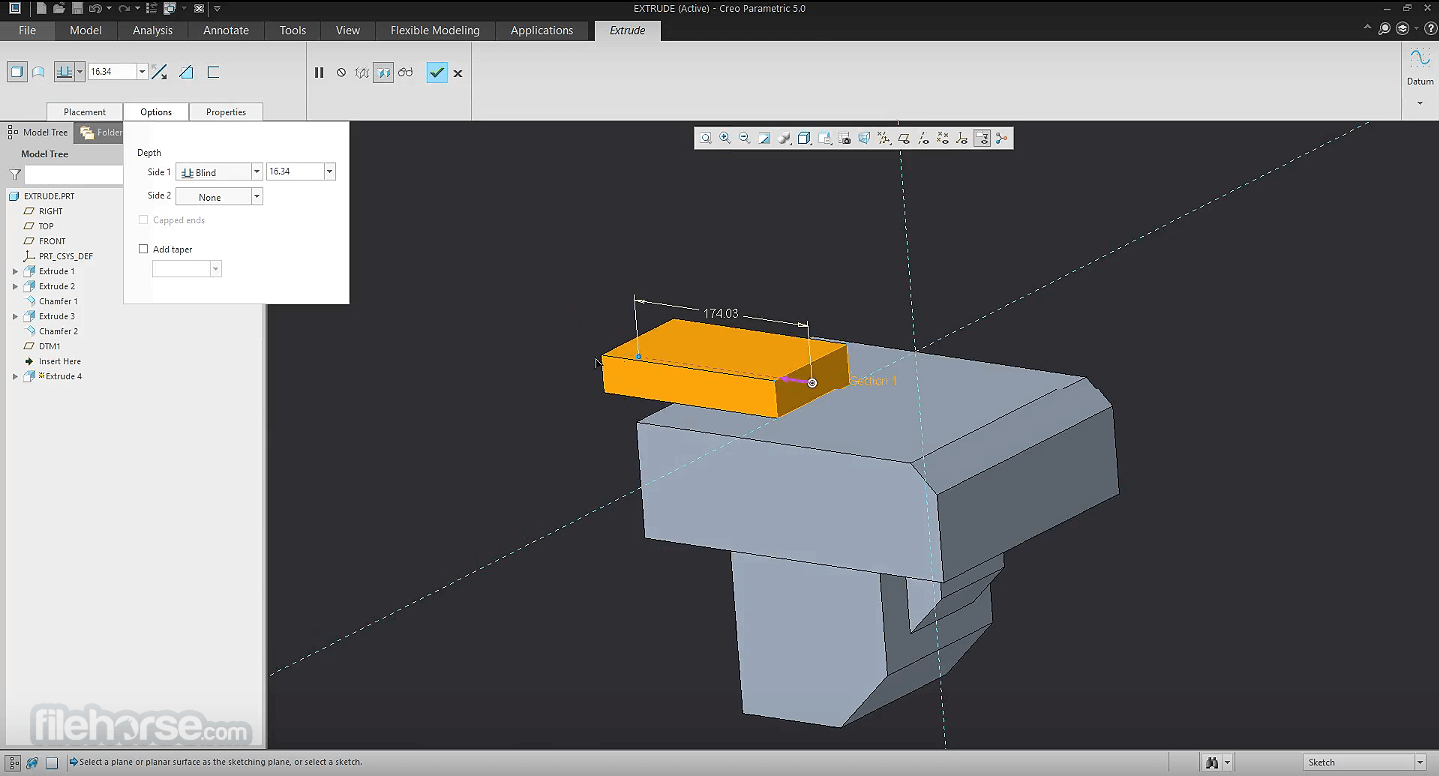Screen dimensions: 1439x776
Task: Expand the Extrude 3 feature node
Action: click(x=15, y=316)
